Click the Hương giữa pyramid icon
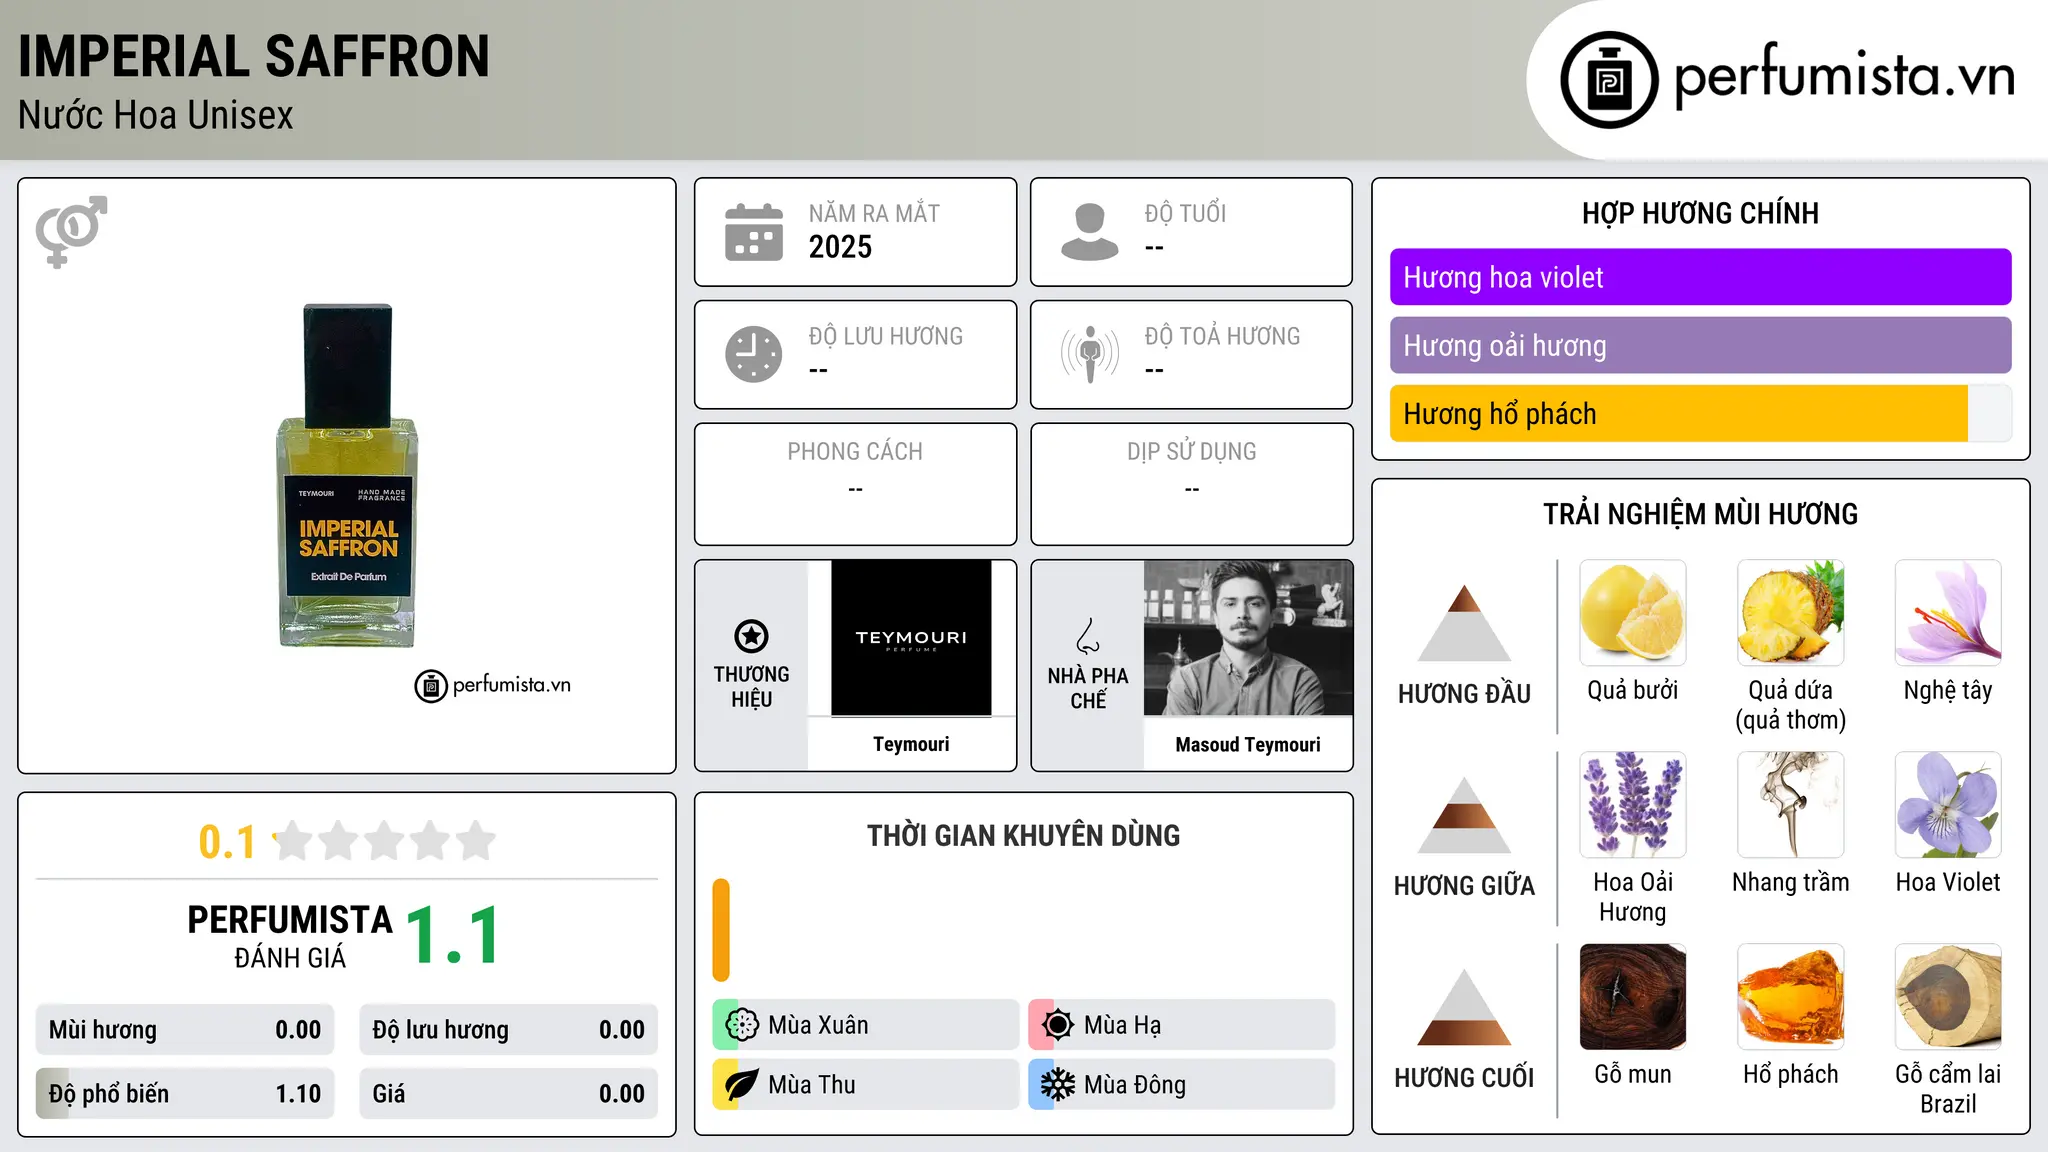This screenshot has height=1152, width=2048. click(x=1464, y=815)
